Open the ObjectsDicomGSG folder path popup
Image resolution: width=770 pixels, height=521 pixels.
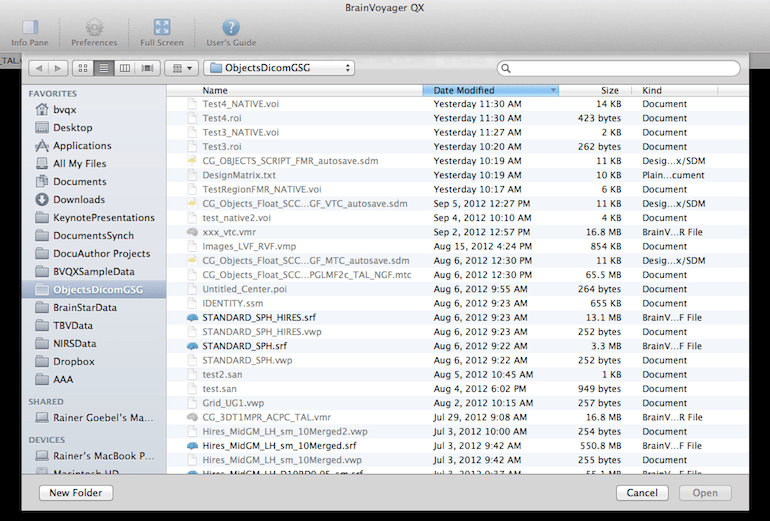coord(279,68)
